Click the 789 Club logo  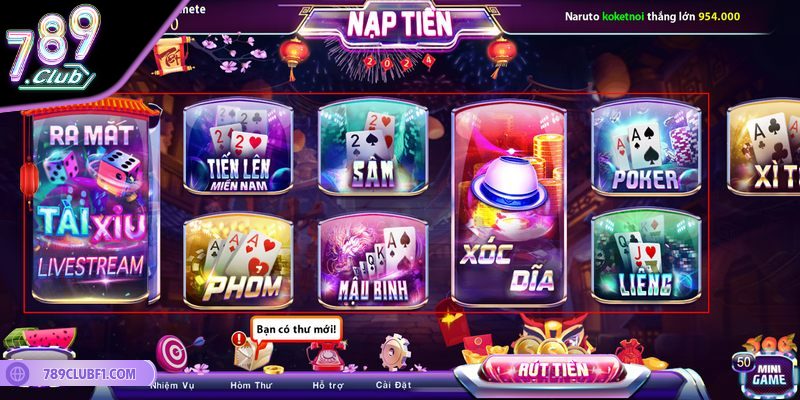52,48
